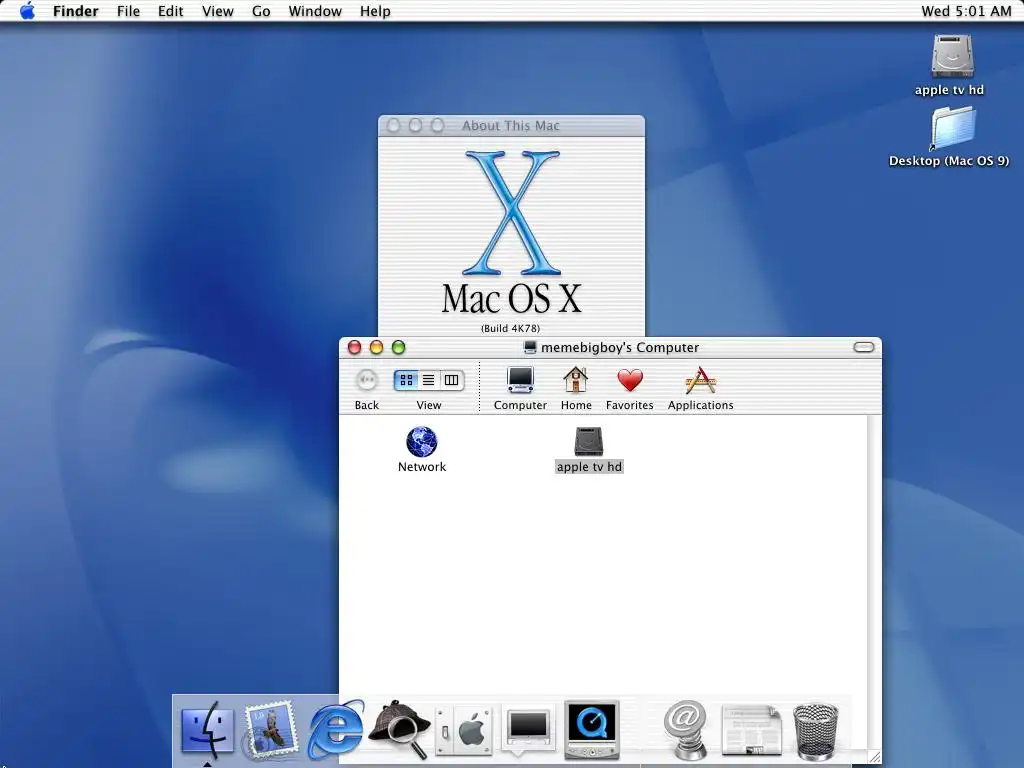Viewport: 1024px width, 768px height.
Task: Open the View menu
Action: coord(217,11)
